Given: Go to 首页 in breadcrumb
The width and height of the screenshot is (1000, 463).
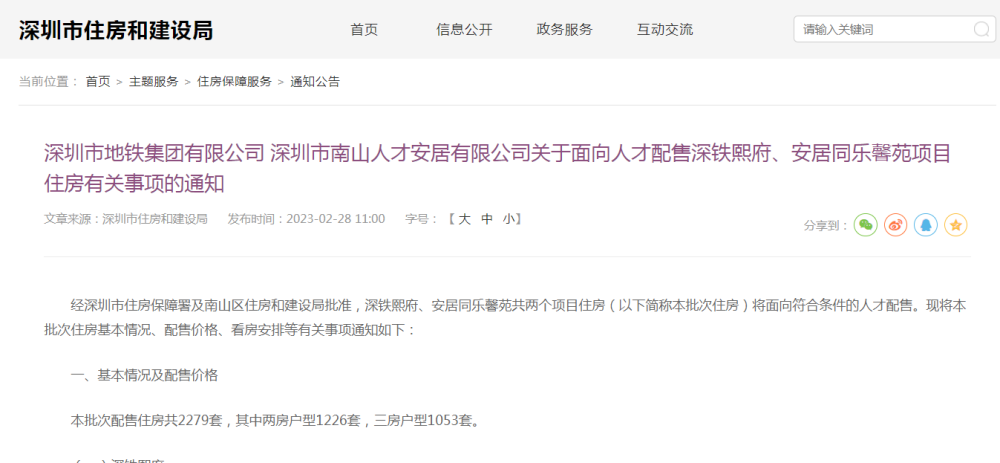Looking at the screenshot, I should click(x=98, y=82).
